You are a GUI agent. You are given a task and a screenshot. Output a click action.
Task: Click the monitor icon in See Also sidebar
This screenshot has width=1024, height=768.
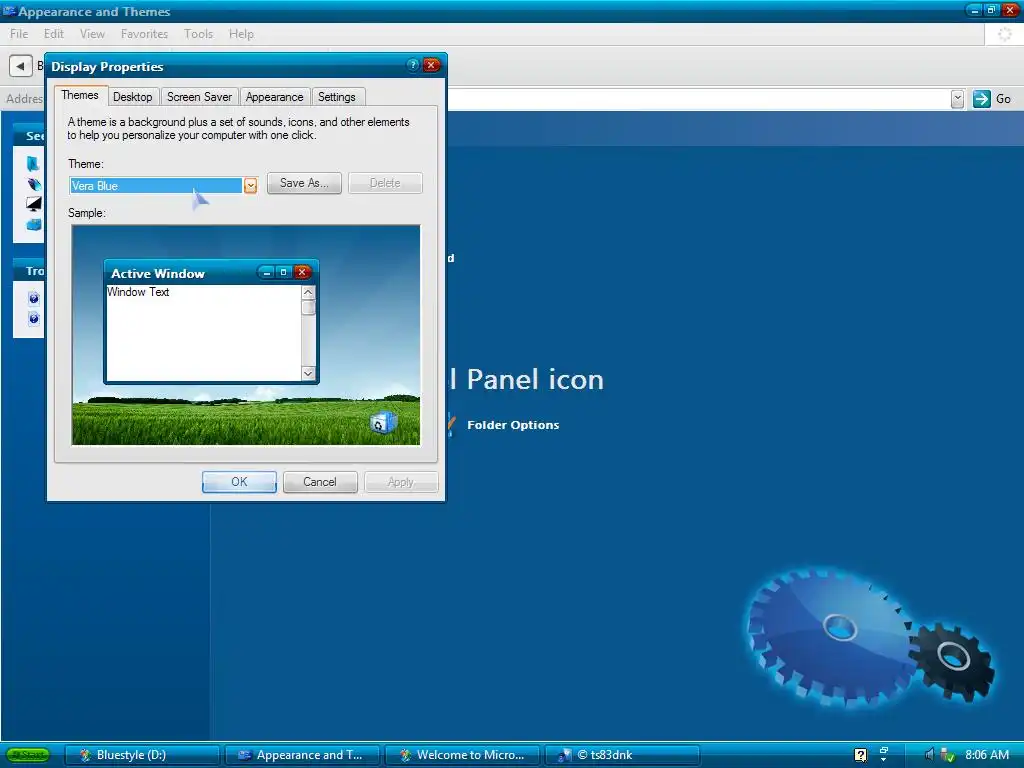click(33, 204)
